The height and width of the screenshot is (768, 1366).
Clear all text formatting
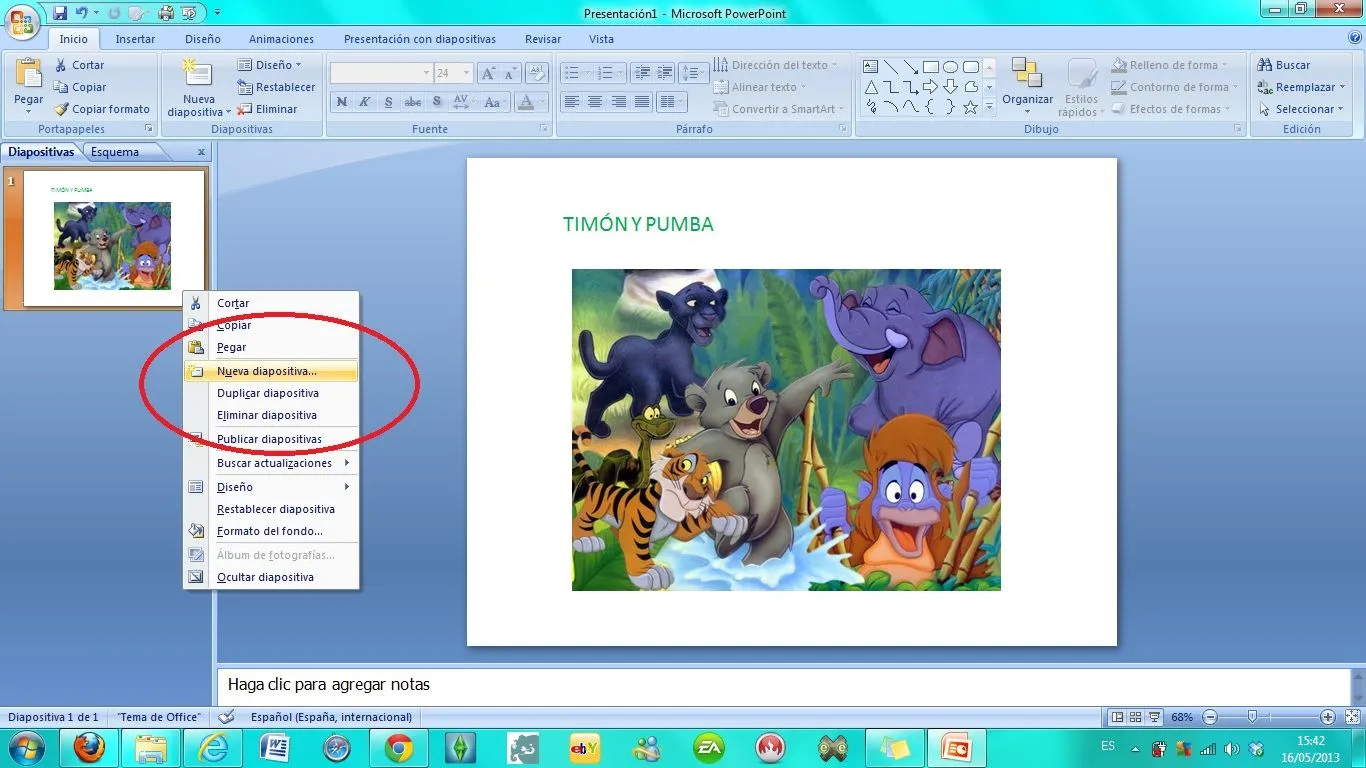coord(536,73)
